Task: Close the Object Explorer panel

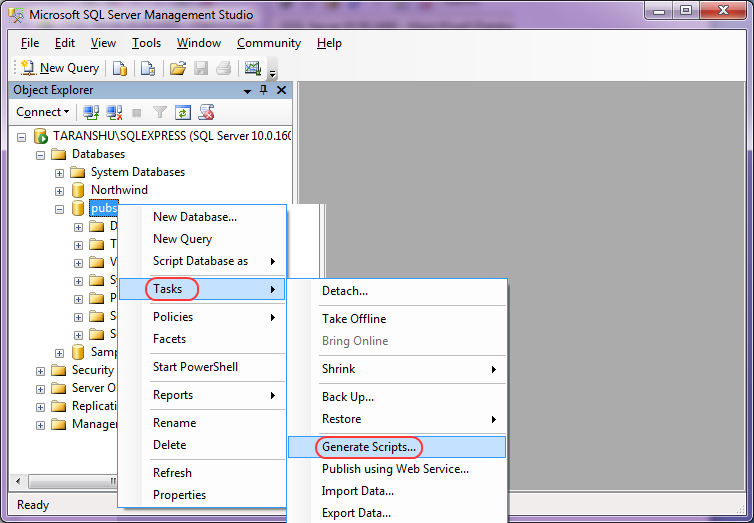Action: point(282,90)
